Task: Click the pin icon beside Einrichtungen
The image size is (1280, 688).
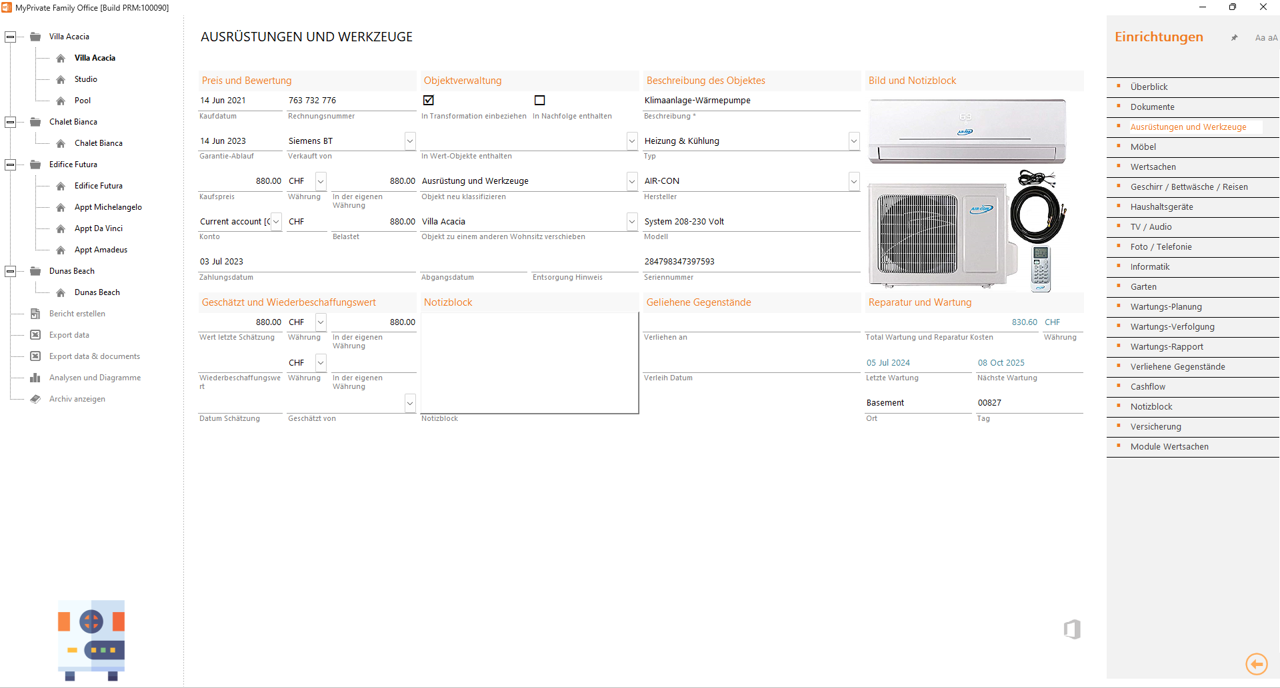Action: (x=1234, y=38)
